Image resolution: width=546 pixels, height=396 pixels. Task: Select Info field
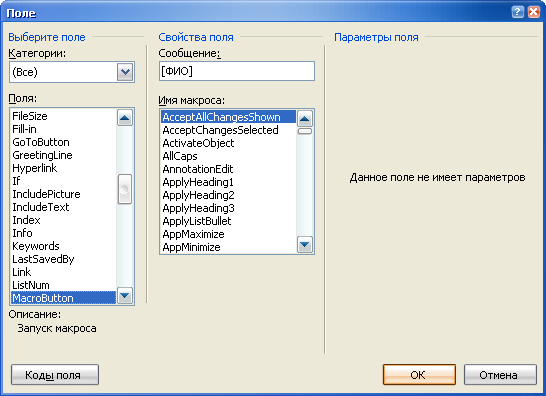[64, 233]
